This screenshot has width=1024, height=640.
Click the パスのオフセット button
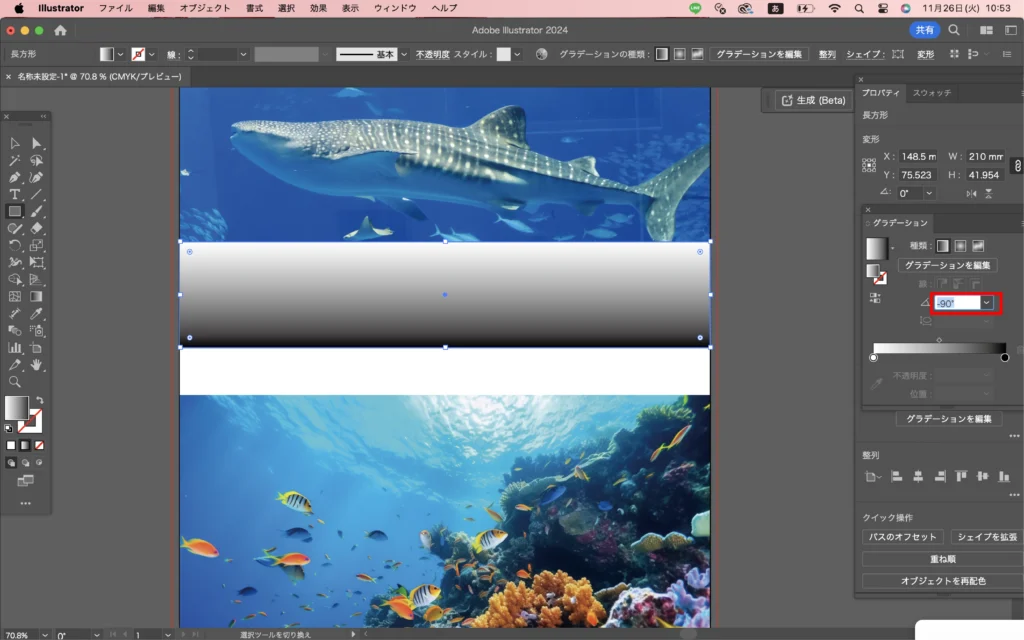click(902, 537)
